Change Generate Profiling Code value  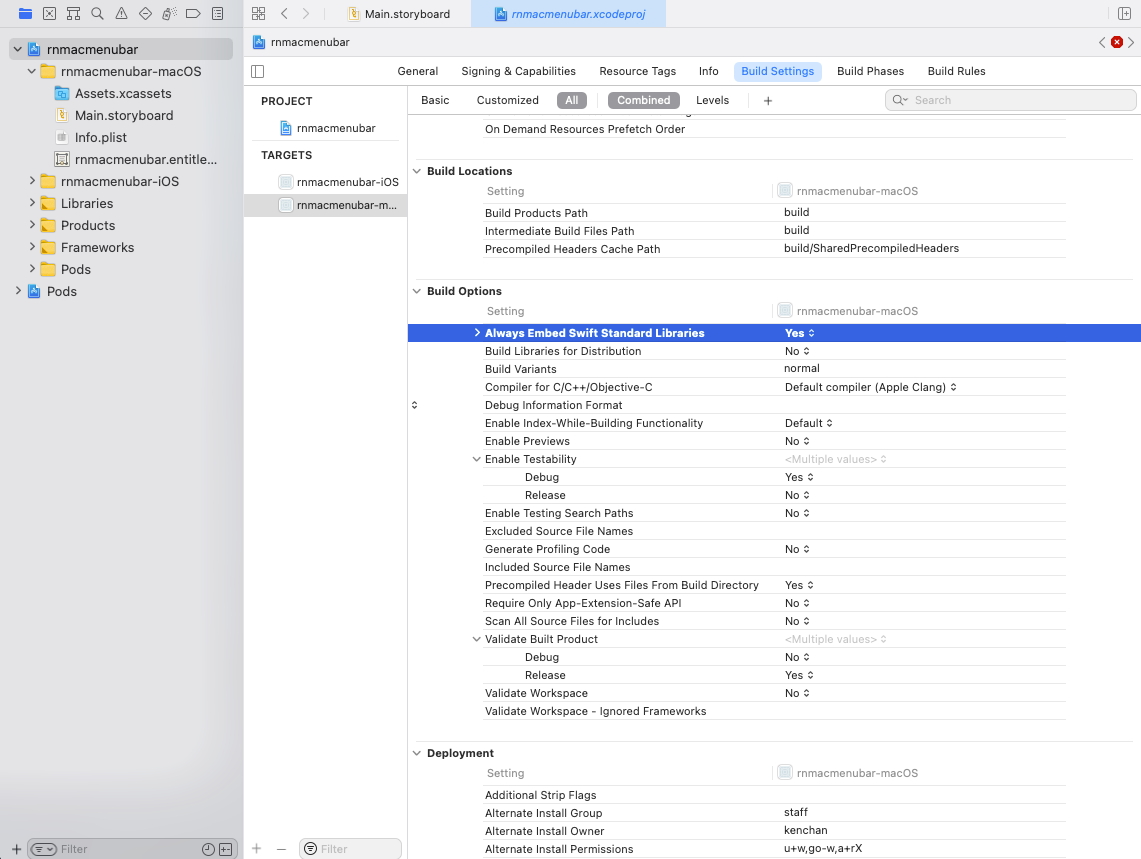[798, 549]
